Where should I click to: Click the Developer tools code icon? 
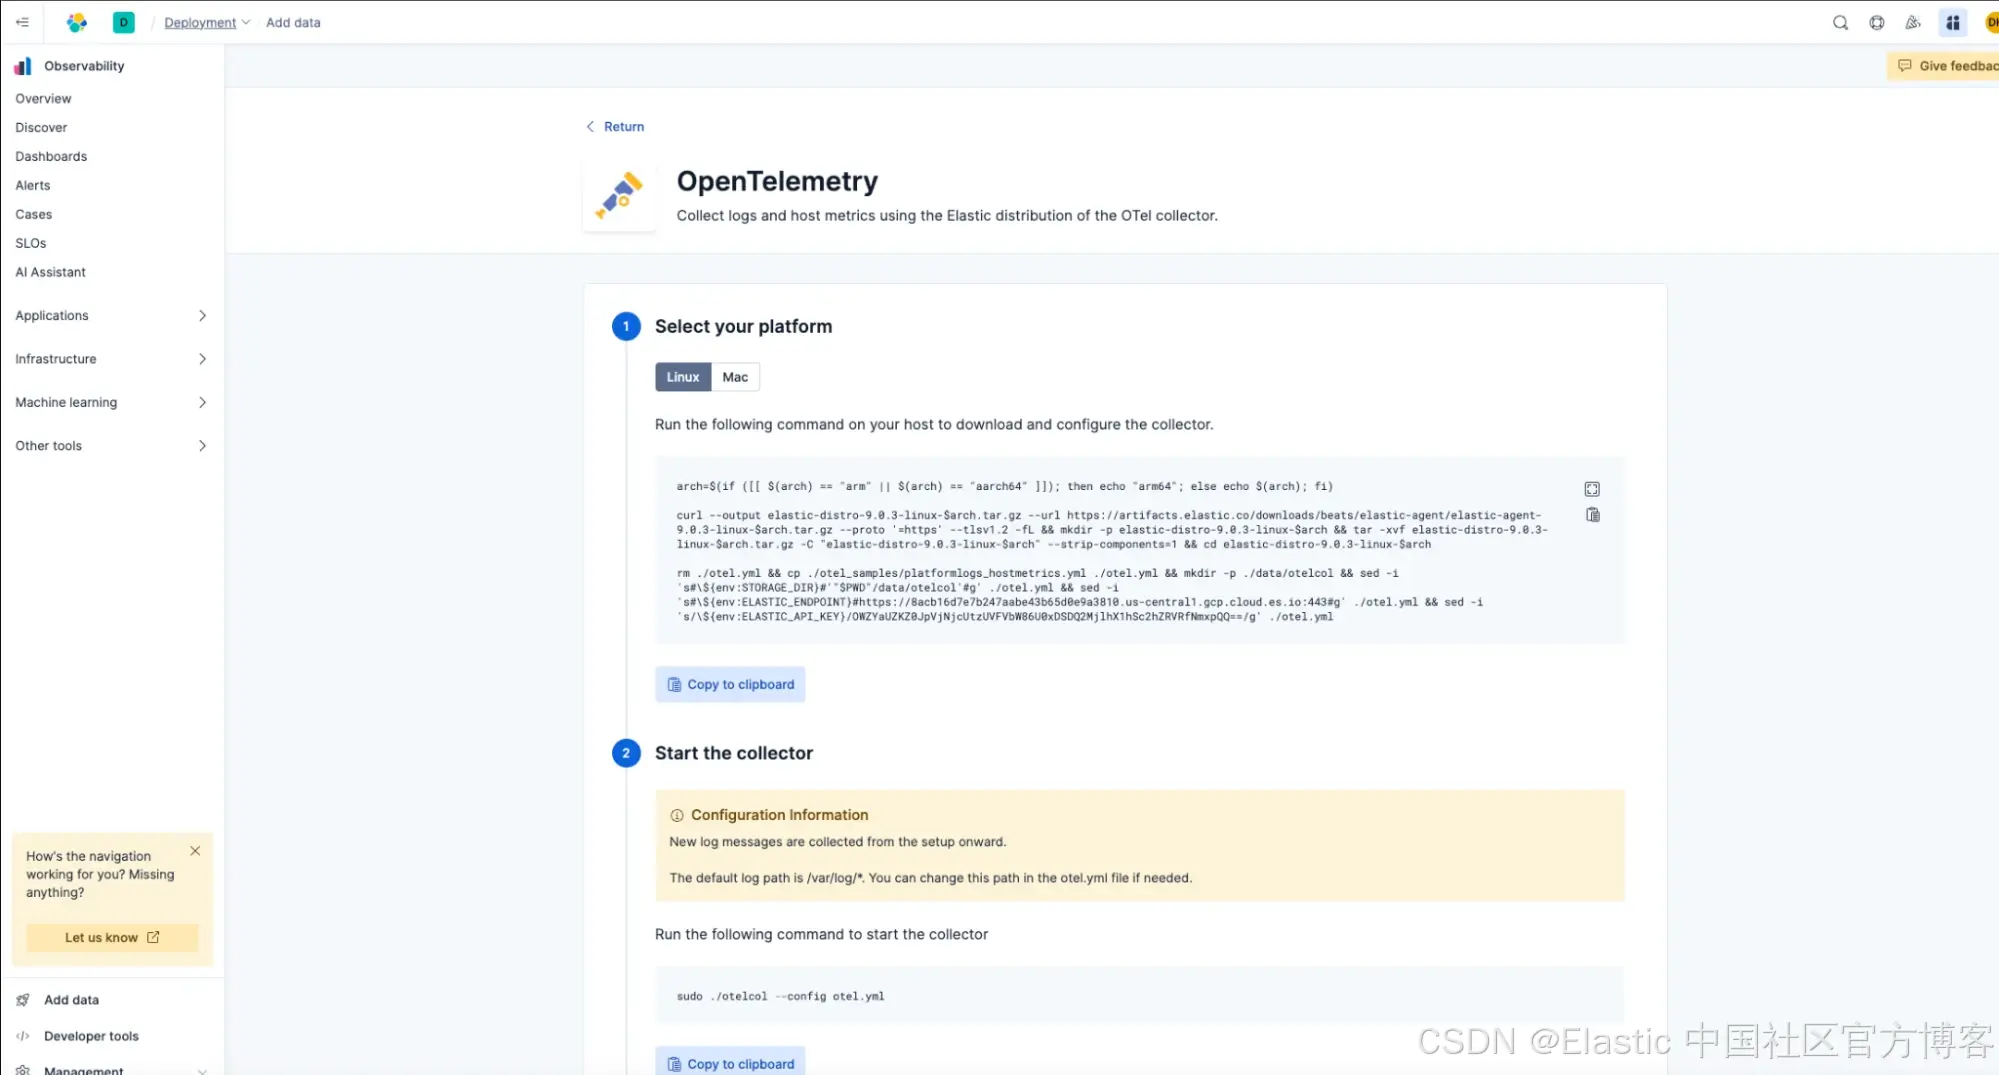pos(23,1036)
